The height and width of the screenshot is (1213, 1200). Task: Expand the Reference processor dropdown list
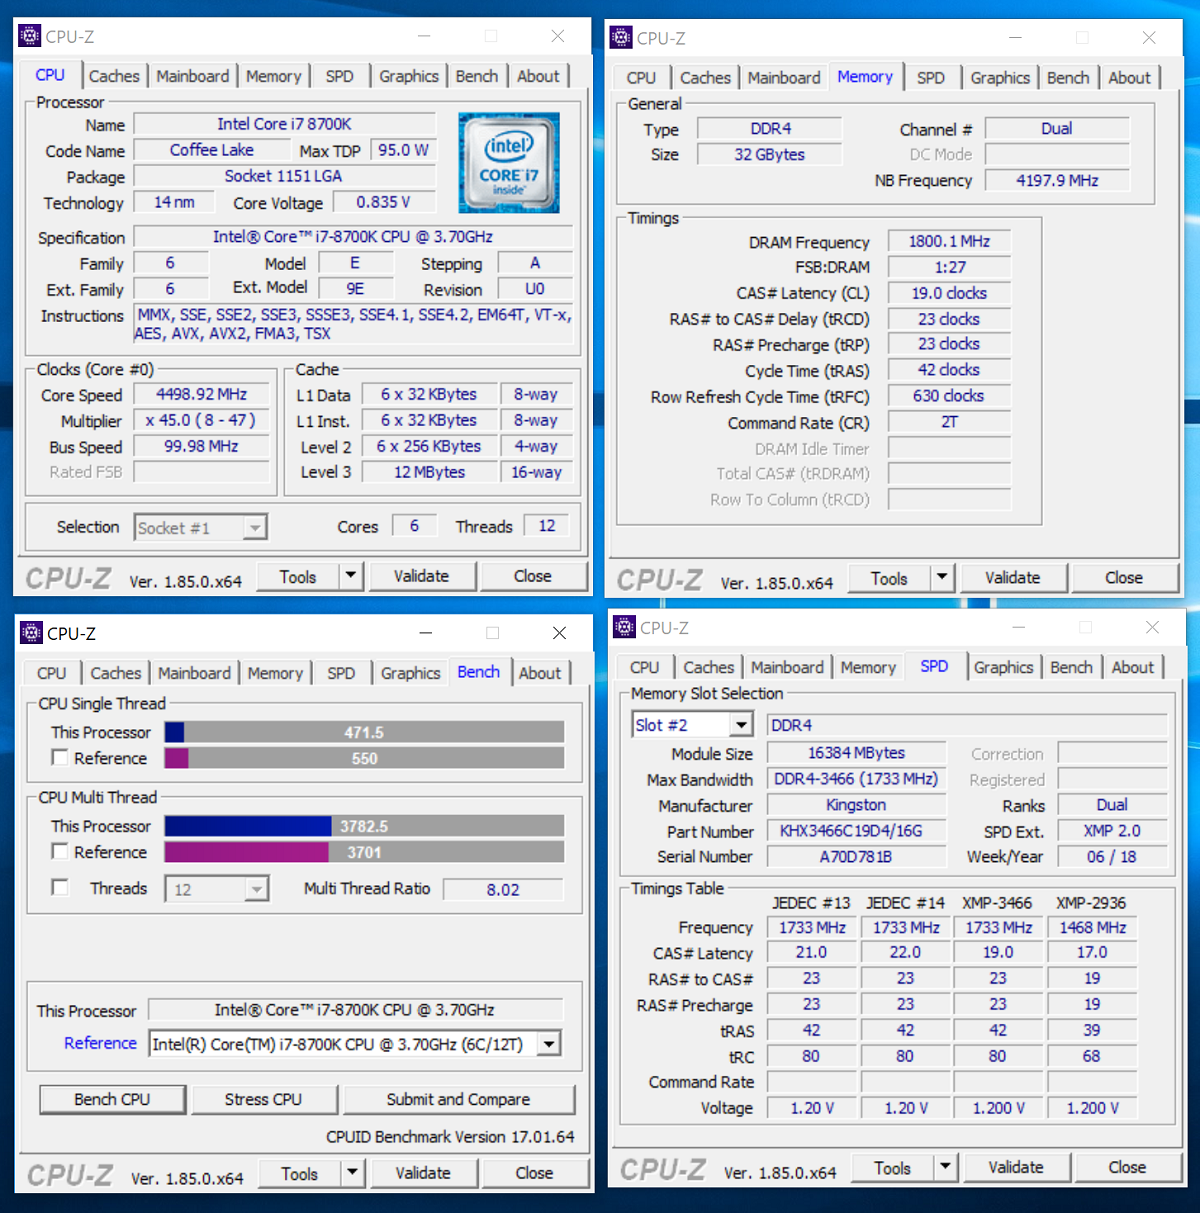[549, 1044]
